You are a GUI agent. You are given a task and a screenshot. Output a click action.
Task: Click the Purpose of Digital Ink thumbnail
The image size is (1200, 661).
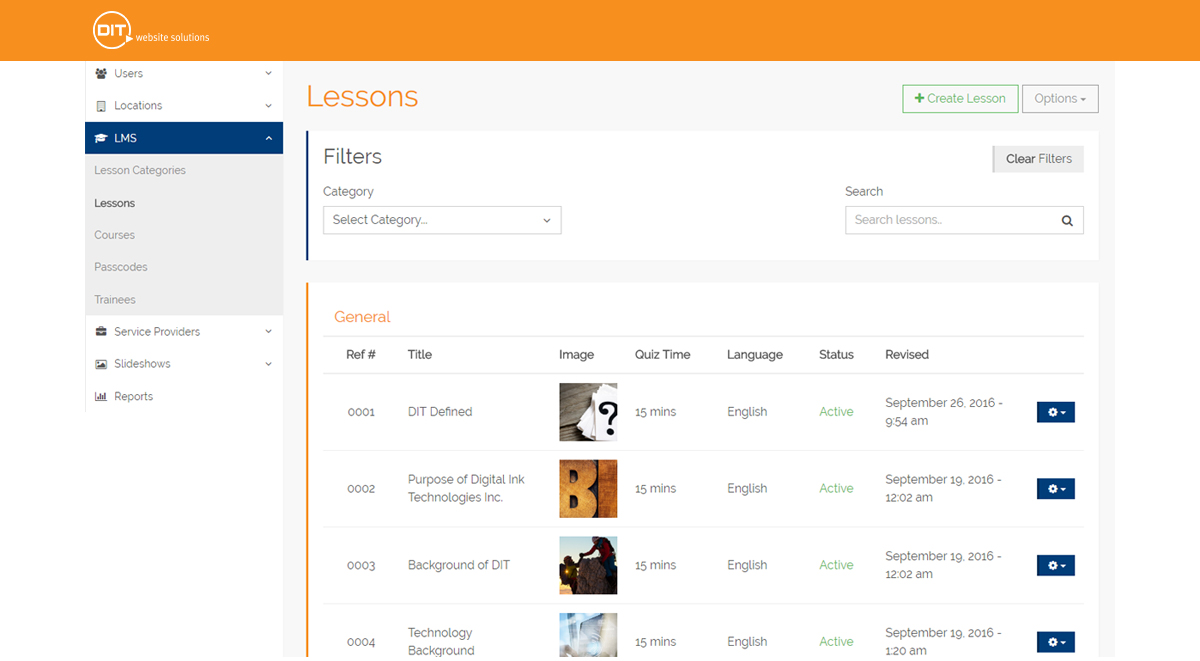[588, 489]
